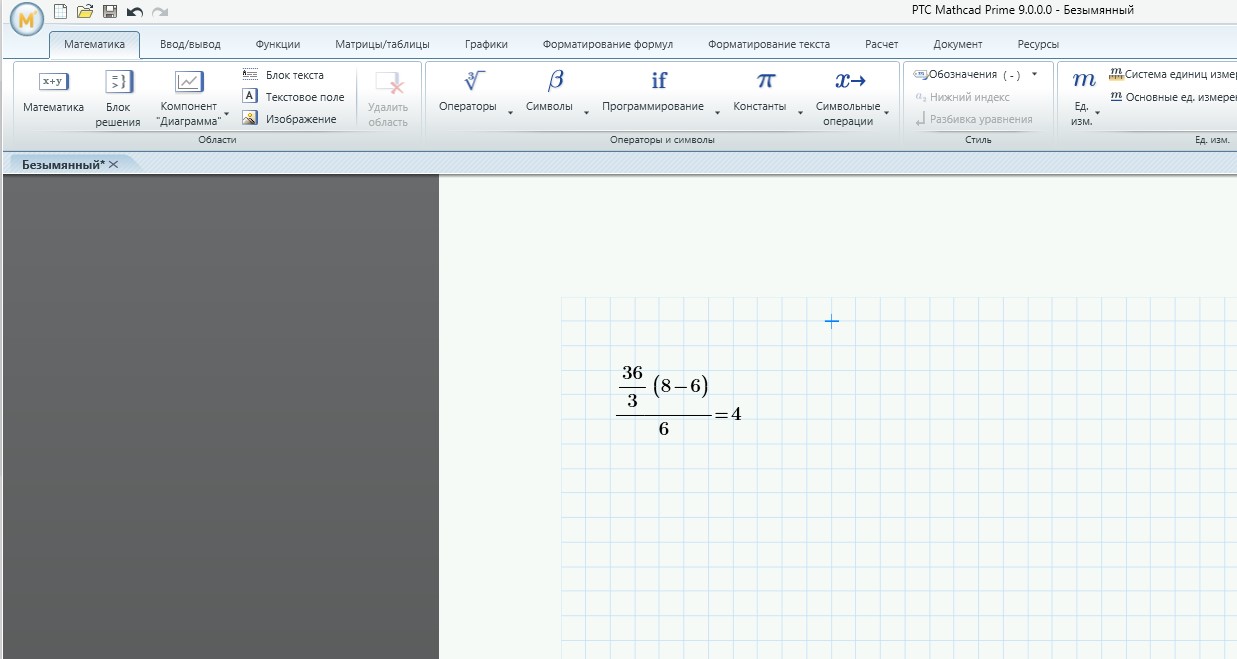The height and width of the screenshot is (659, 1237).
Task: Insert a Блок текста region
Action: tap(284, 75)
